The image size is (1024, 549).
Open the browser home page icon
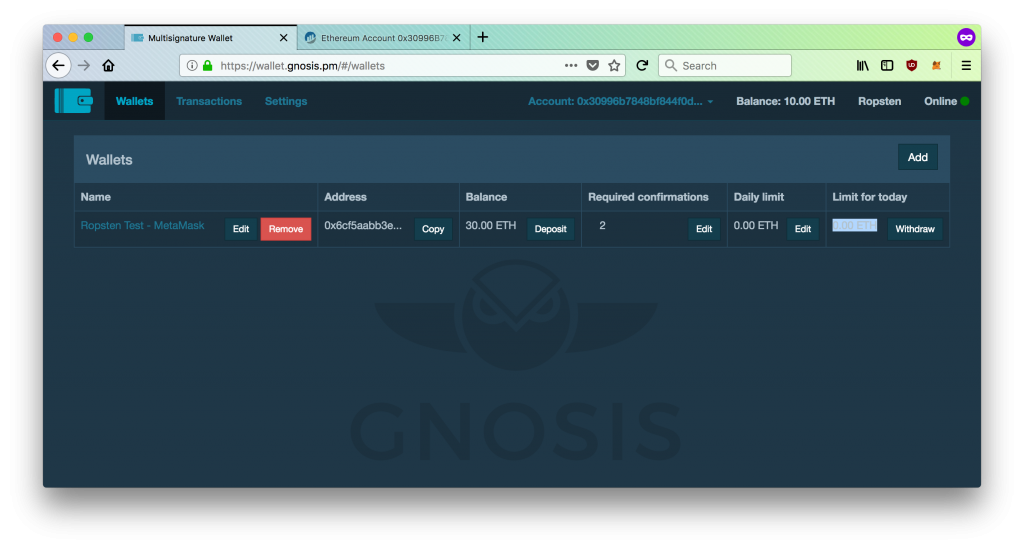click(108, 65)
